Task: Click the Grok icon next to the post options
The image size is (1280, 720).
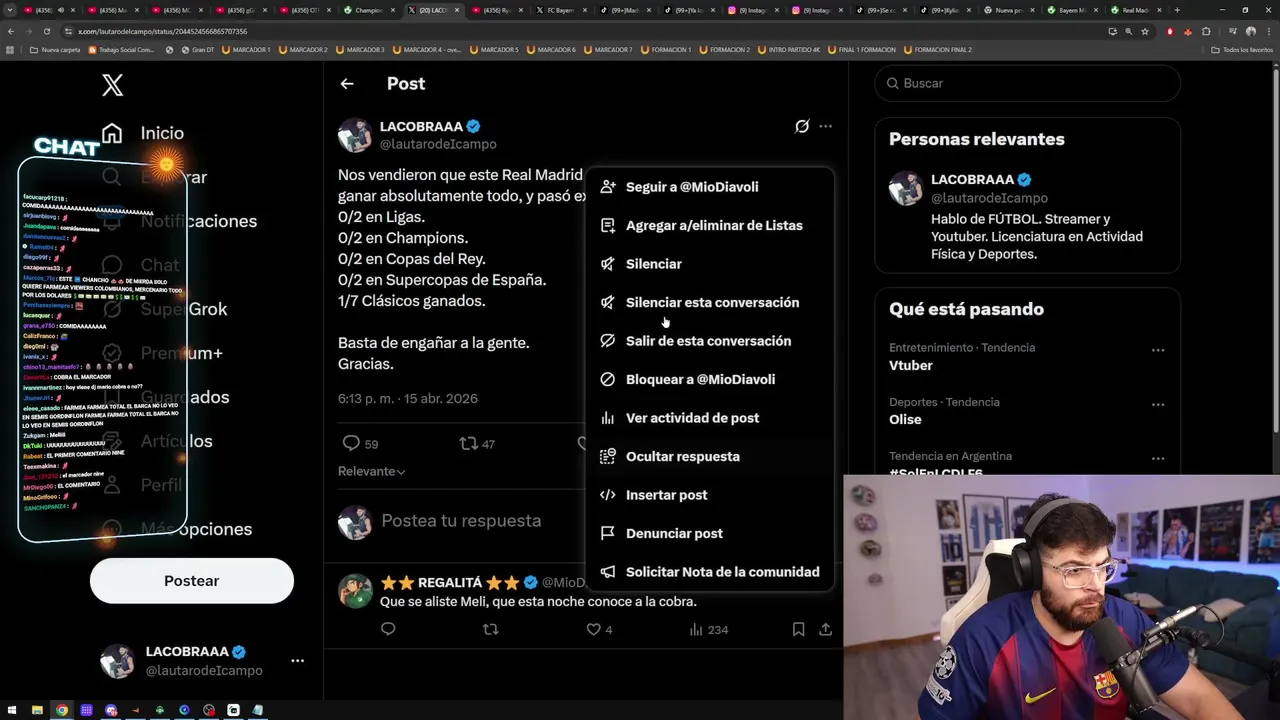Action: point(802,126)
